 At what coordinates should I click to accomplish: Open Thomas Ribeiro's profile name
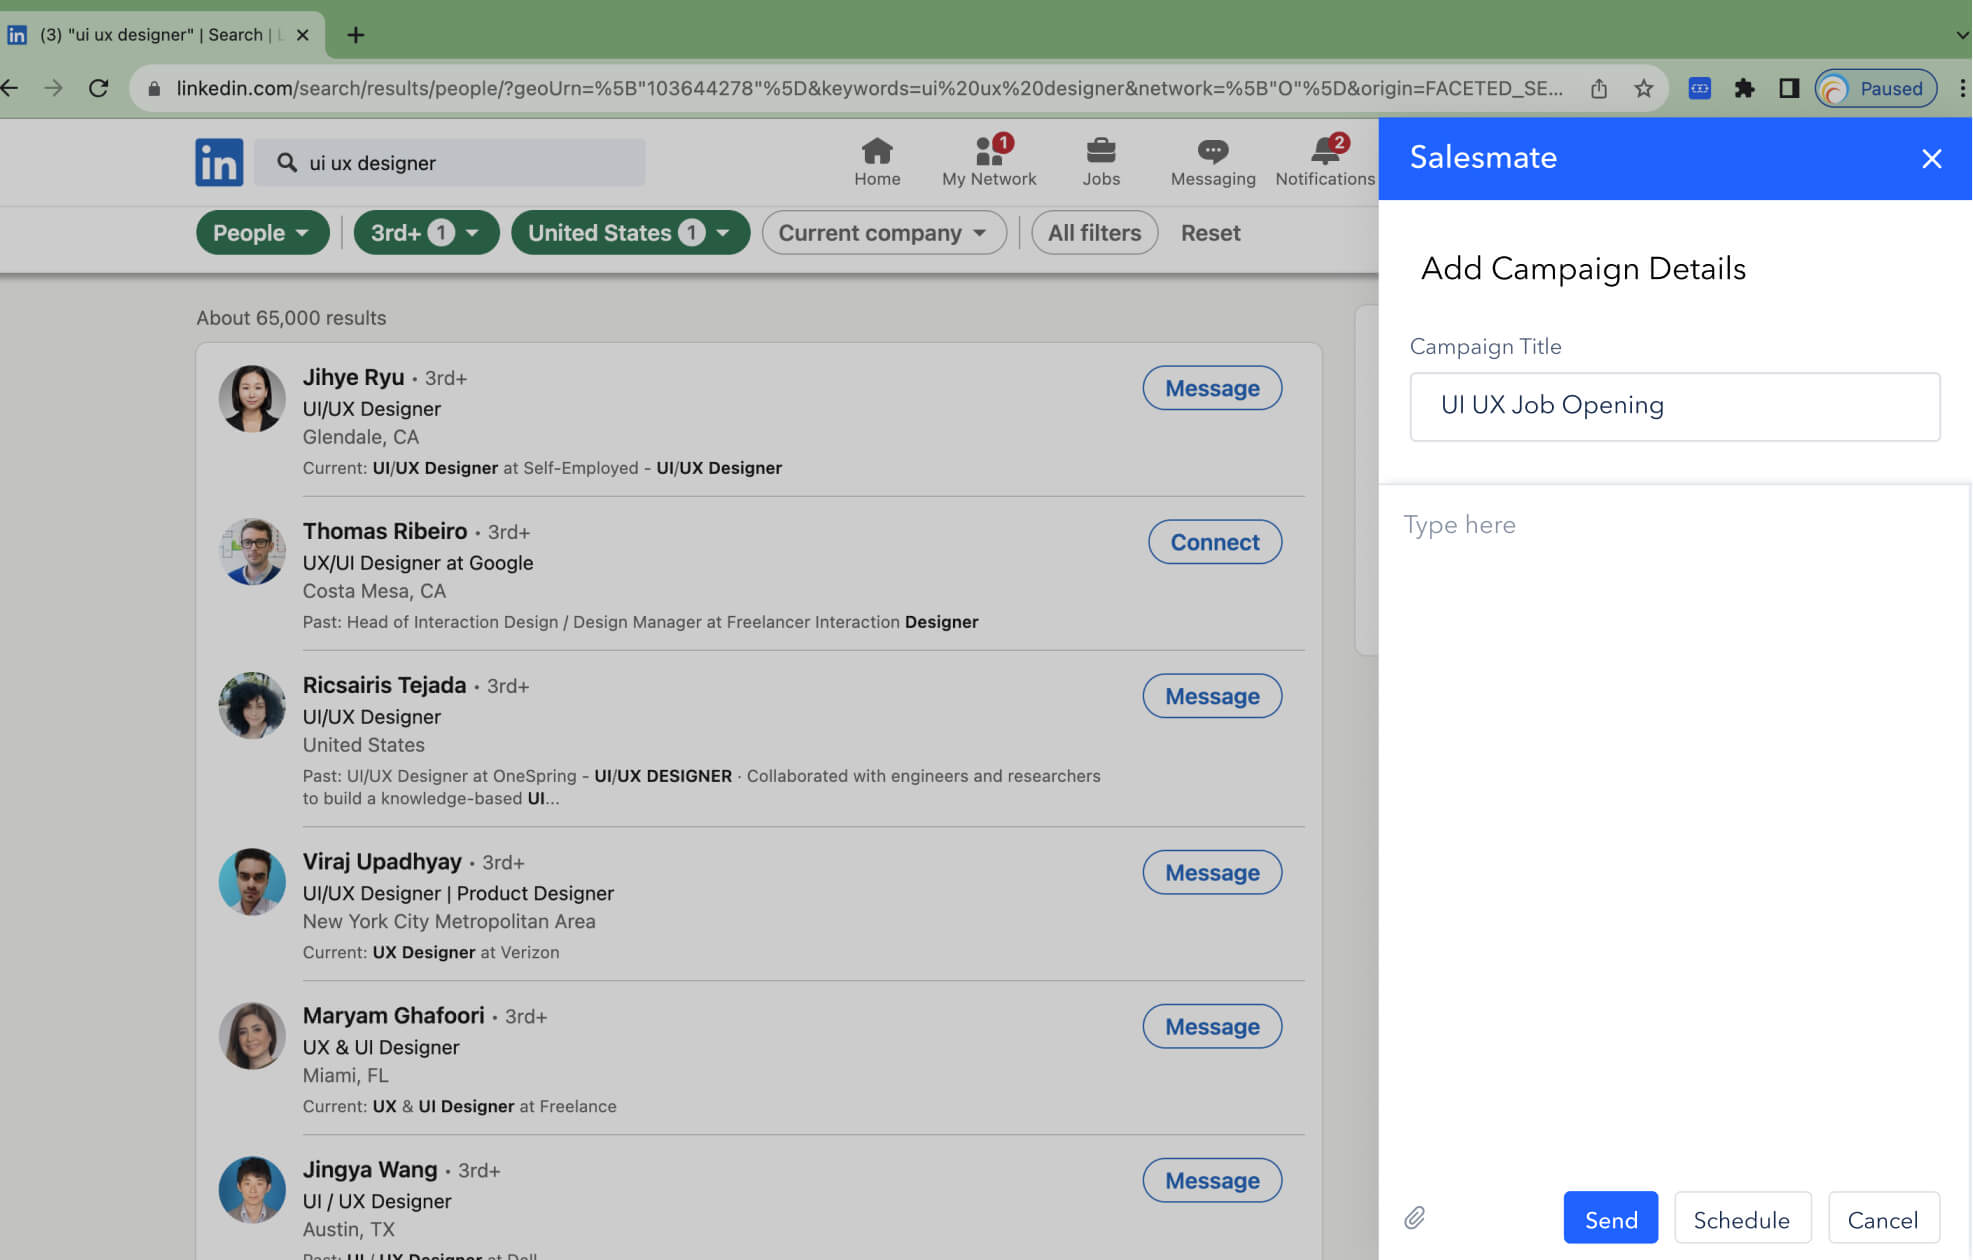(x=385, y=531)
